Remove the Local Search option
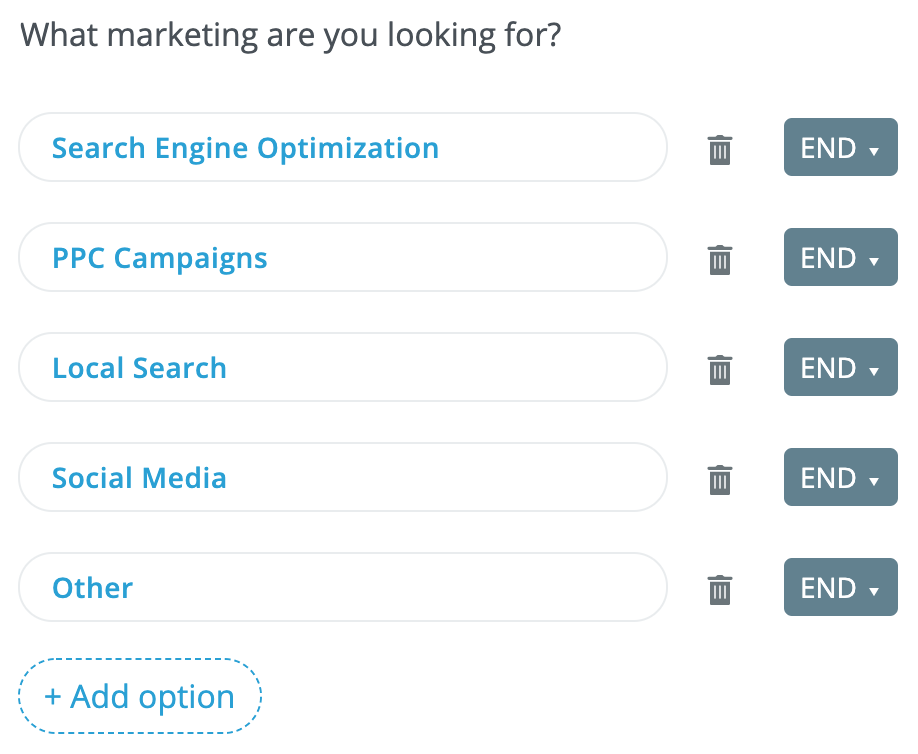918x754 pixels. pos(720,370)
